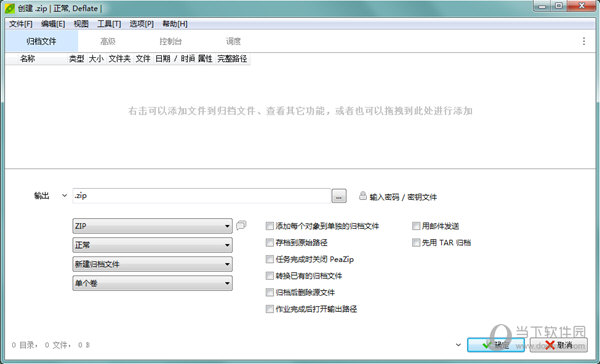
Task: Switch to the 归档文件 tab
Action: [41, 41]
